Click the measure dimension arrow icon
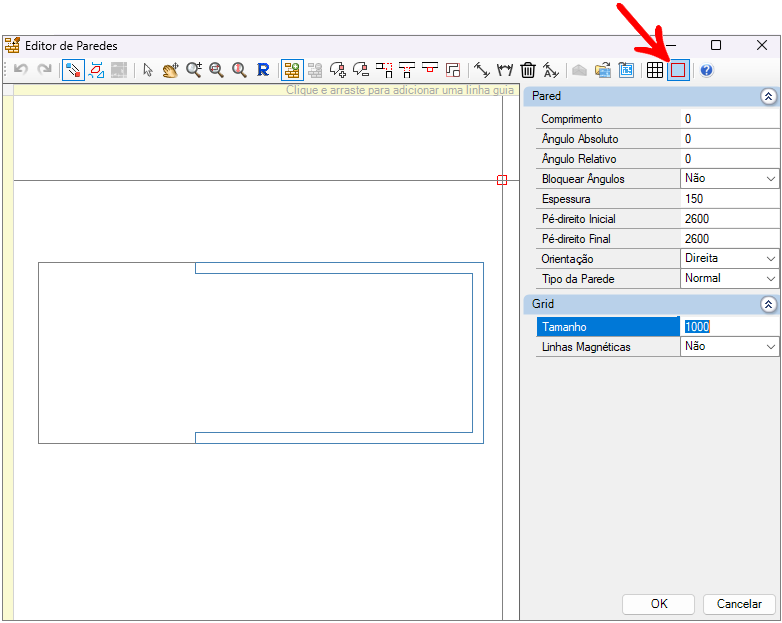782x623 pixels. pyautogui.click(x=481, y=70)
